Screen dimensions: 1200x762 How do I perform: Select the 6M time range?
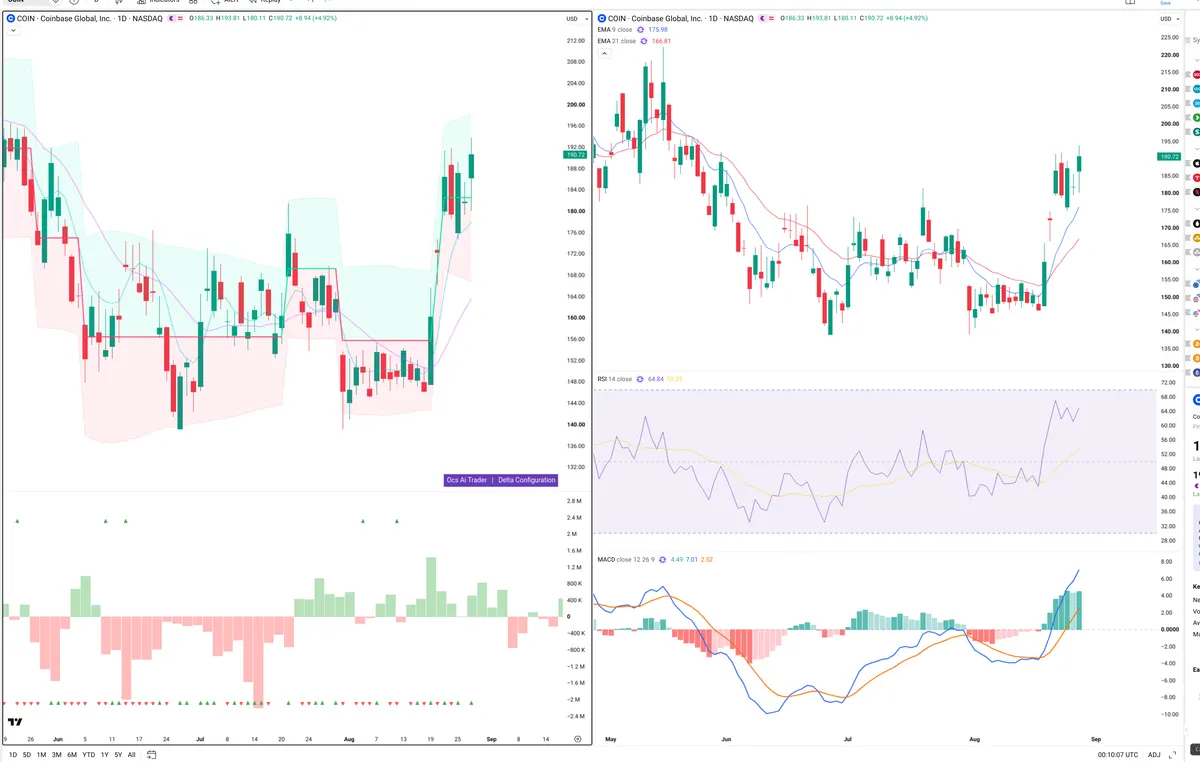72,754
